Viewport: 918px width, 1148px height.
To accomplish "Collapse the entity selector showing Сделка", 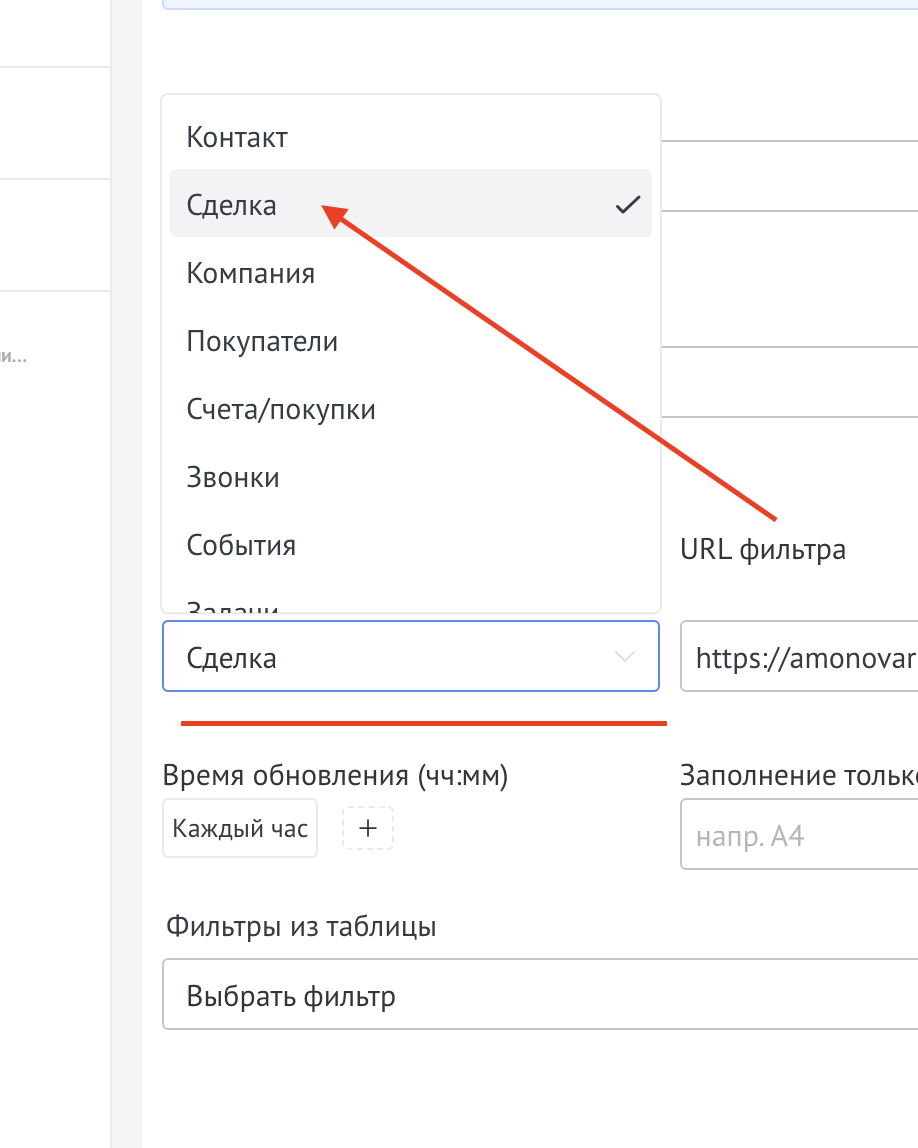I will [410, 657].
